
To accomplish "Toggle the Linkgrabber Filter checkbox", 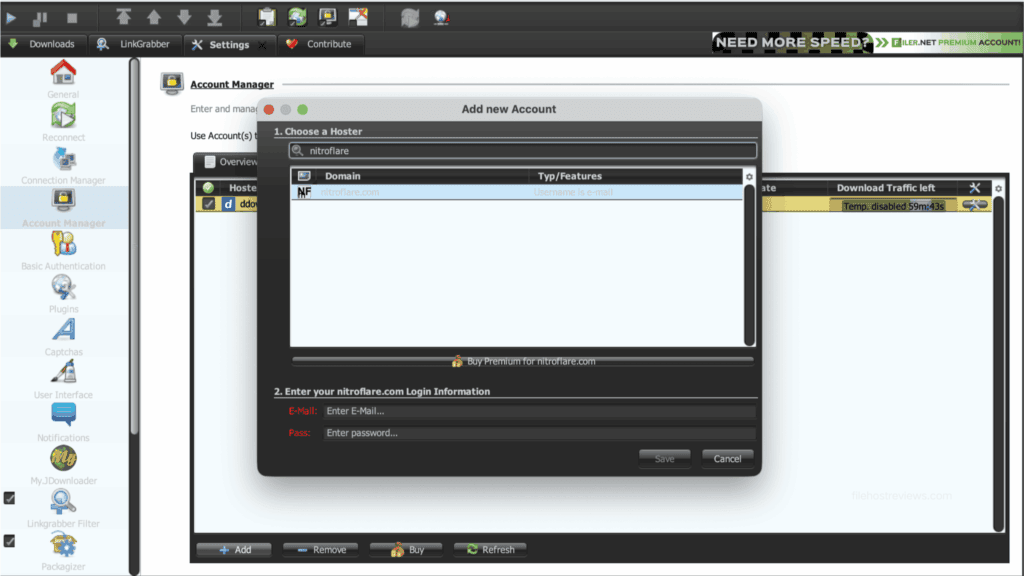I will tap(10, 498).
